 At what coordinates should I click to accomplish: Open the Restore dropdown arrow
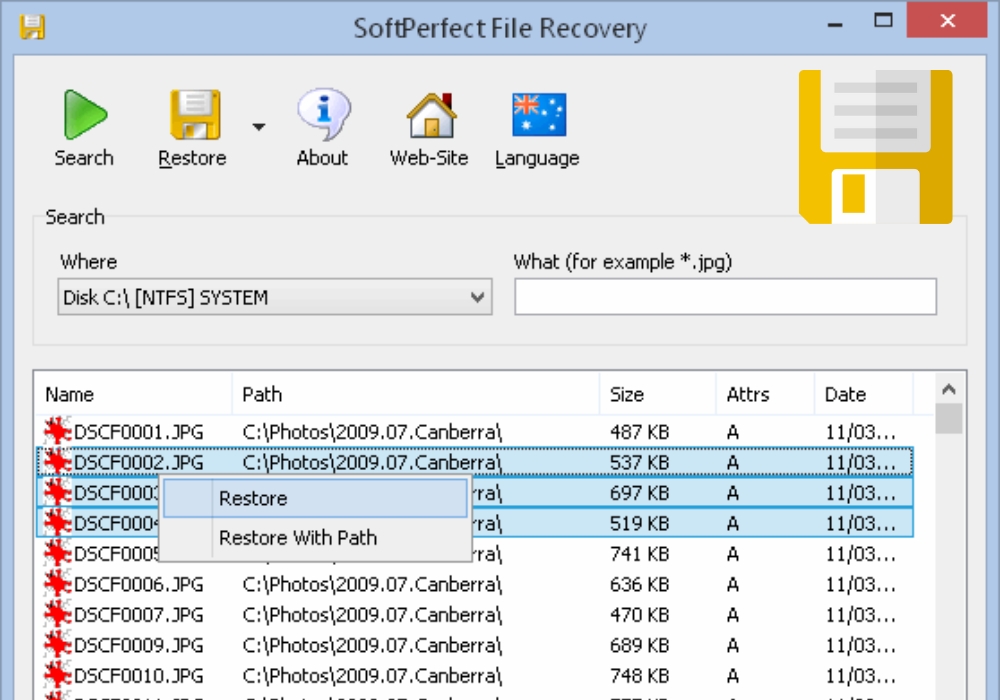[258, 127]
